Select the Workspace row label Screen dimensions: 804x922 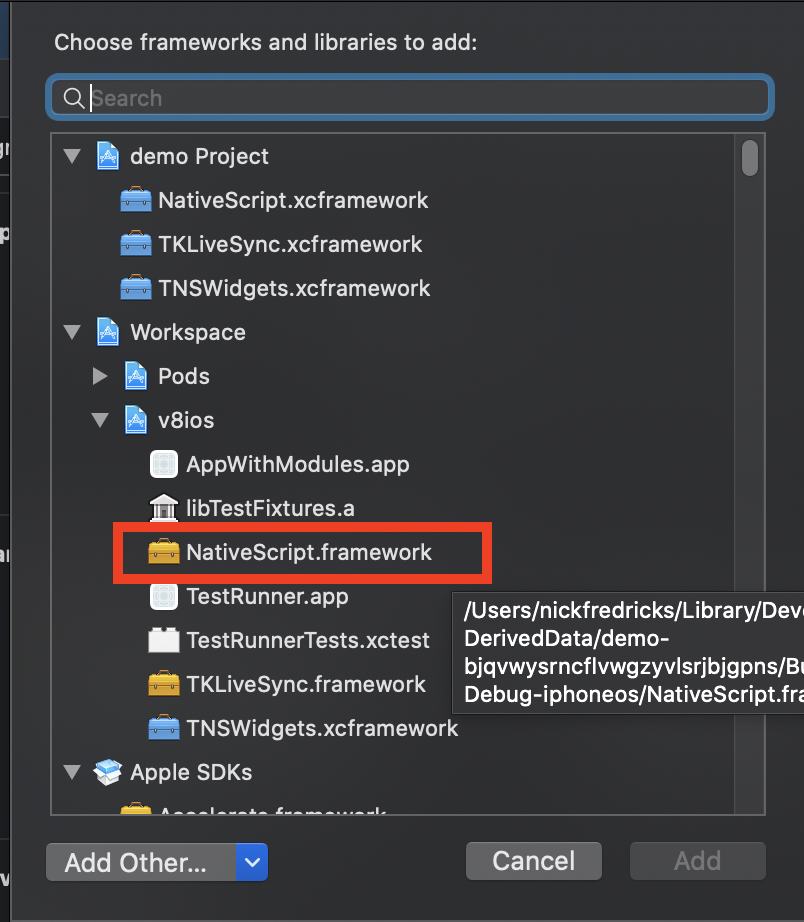pos(188,333)
